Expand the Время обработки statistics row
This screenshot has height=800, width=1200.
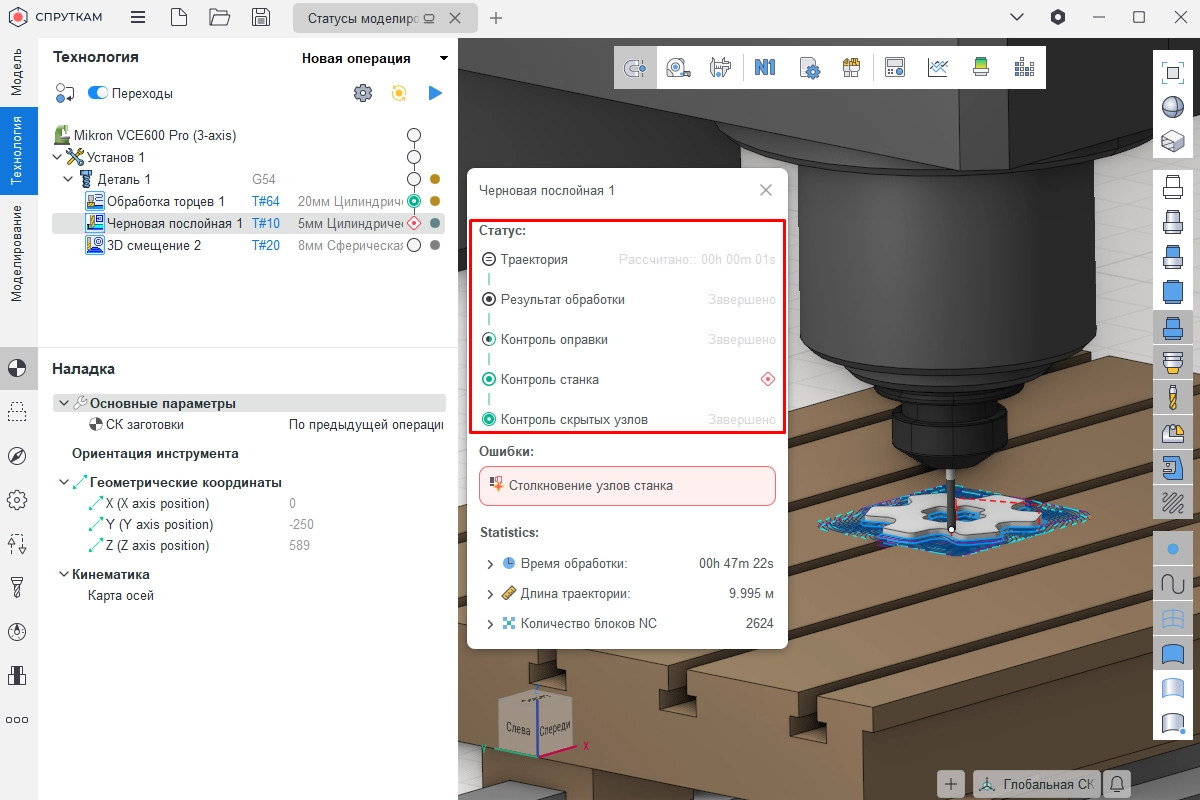click(490, 564)
